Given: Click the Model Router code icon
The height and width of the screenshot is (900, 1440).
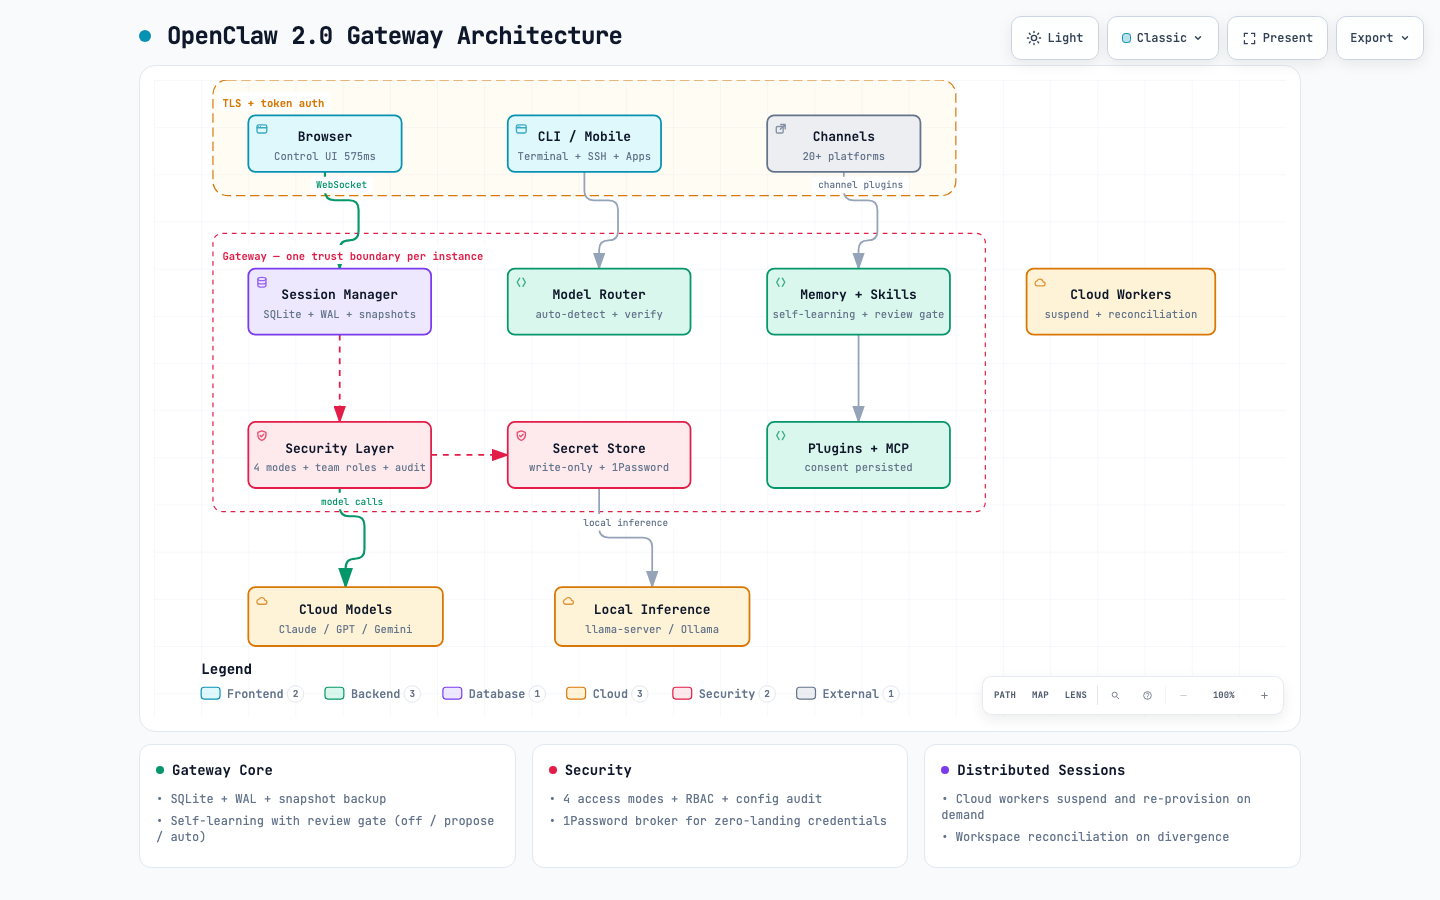Looking at the screenshot, I should [x=521, y=283].
